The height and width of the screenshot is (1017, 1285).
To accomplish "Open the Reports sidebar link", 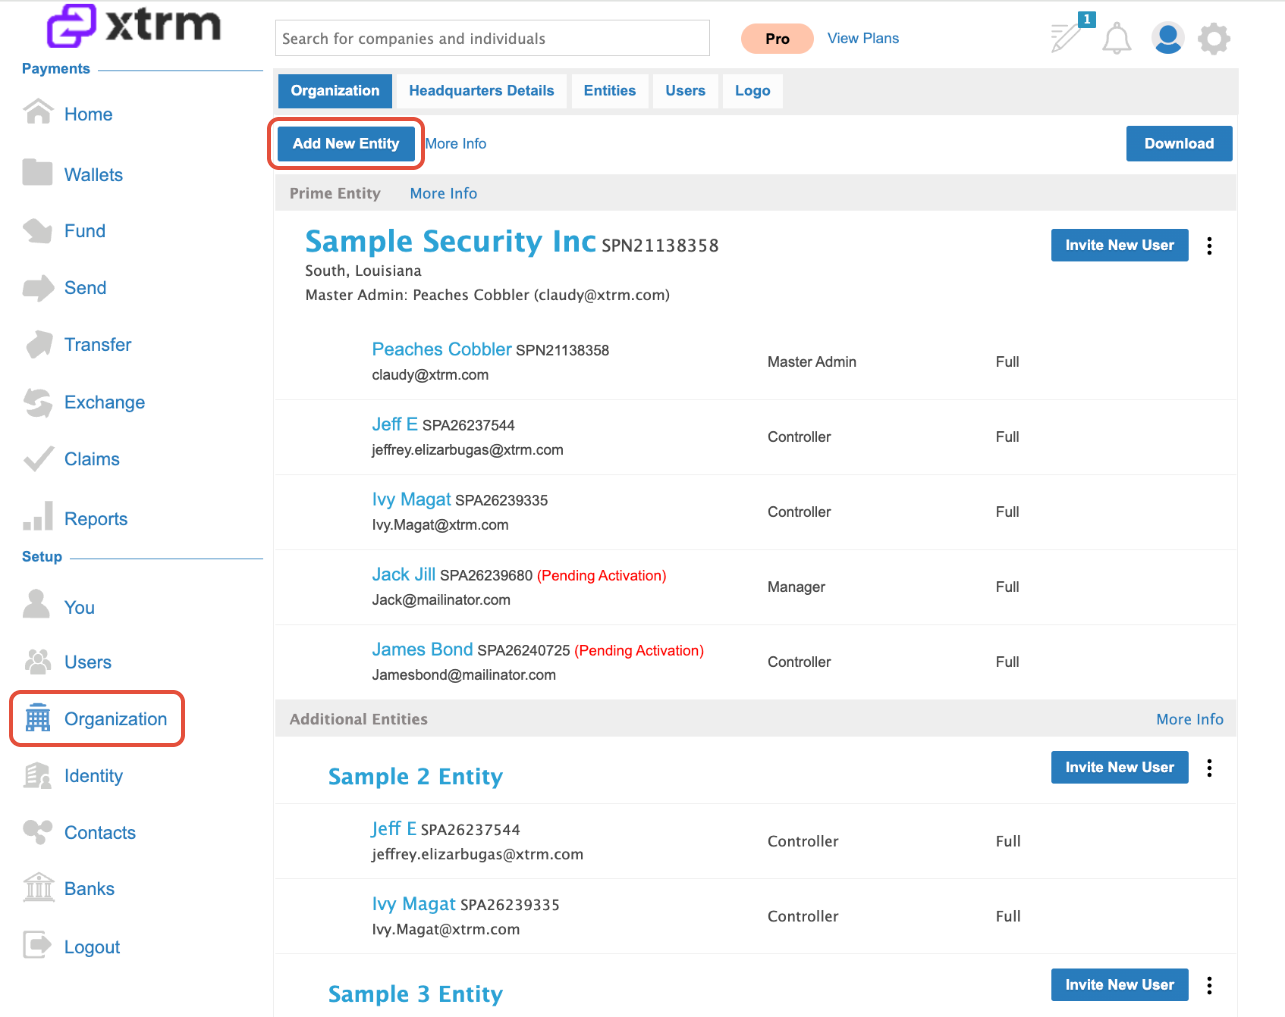I will 96,519.
